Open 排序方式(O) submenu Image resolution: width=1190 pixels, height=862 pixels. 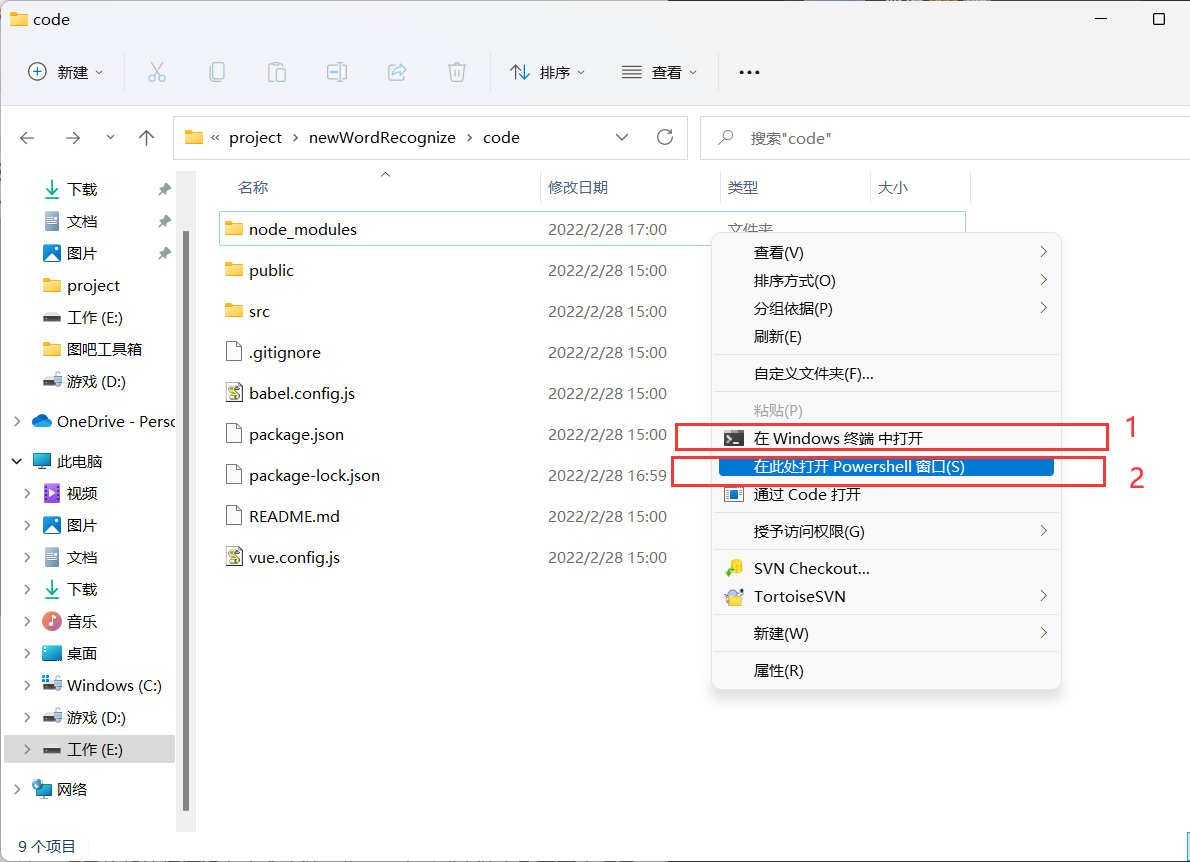(886, 280)
